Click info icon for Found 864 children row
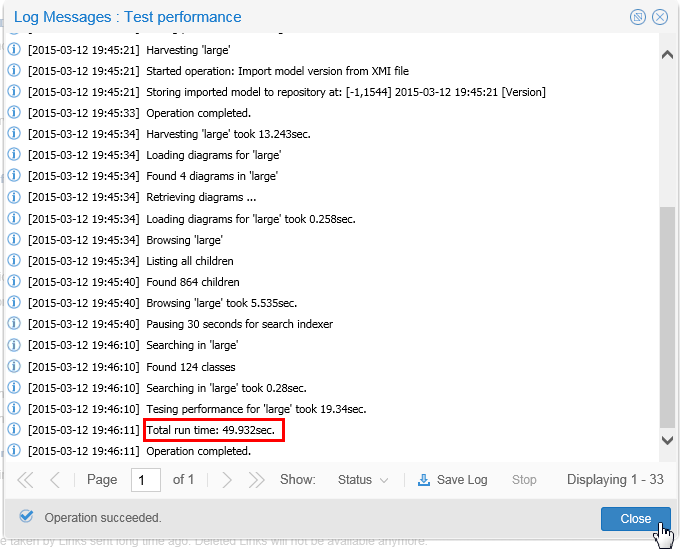Viewport: 686px width, 552px height. (x=14, y=281)
